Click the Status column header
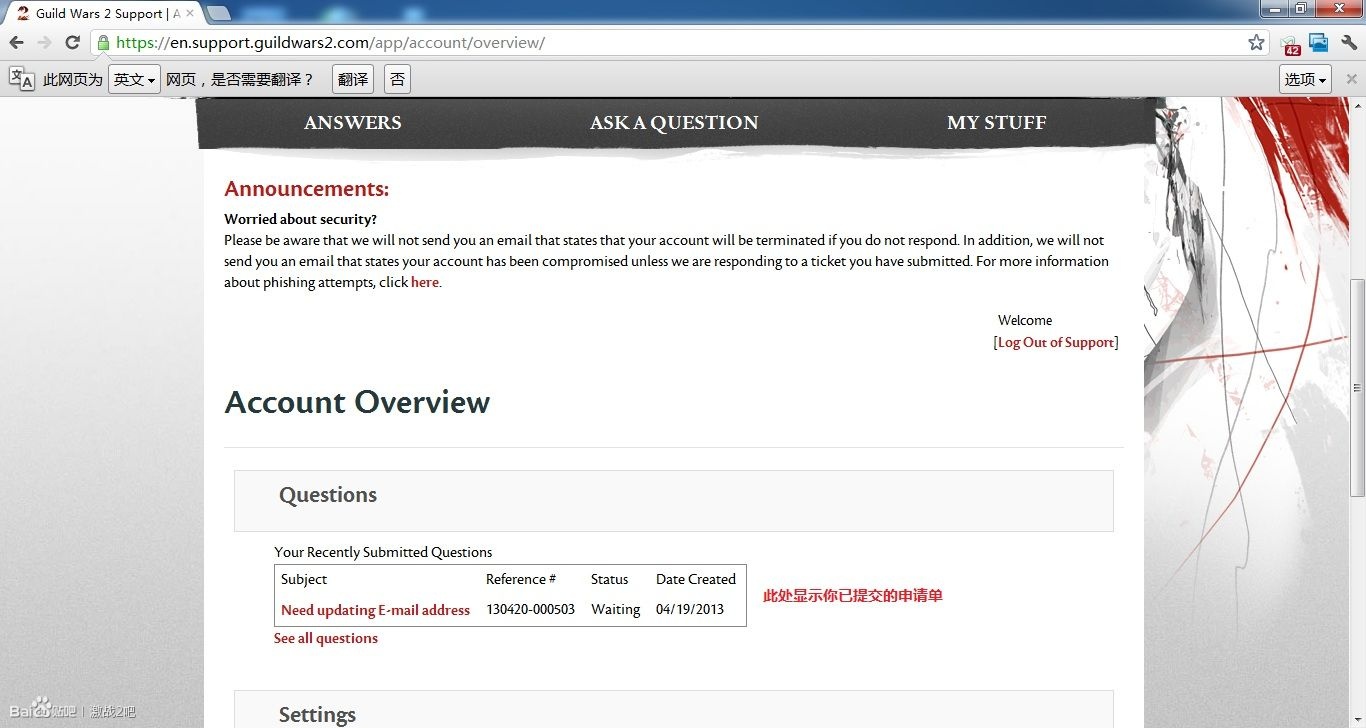The height and width of the screenshot is (728, 1366). (x=609, y=579)
